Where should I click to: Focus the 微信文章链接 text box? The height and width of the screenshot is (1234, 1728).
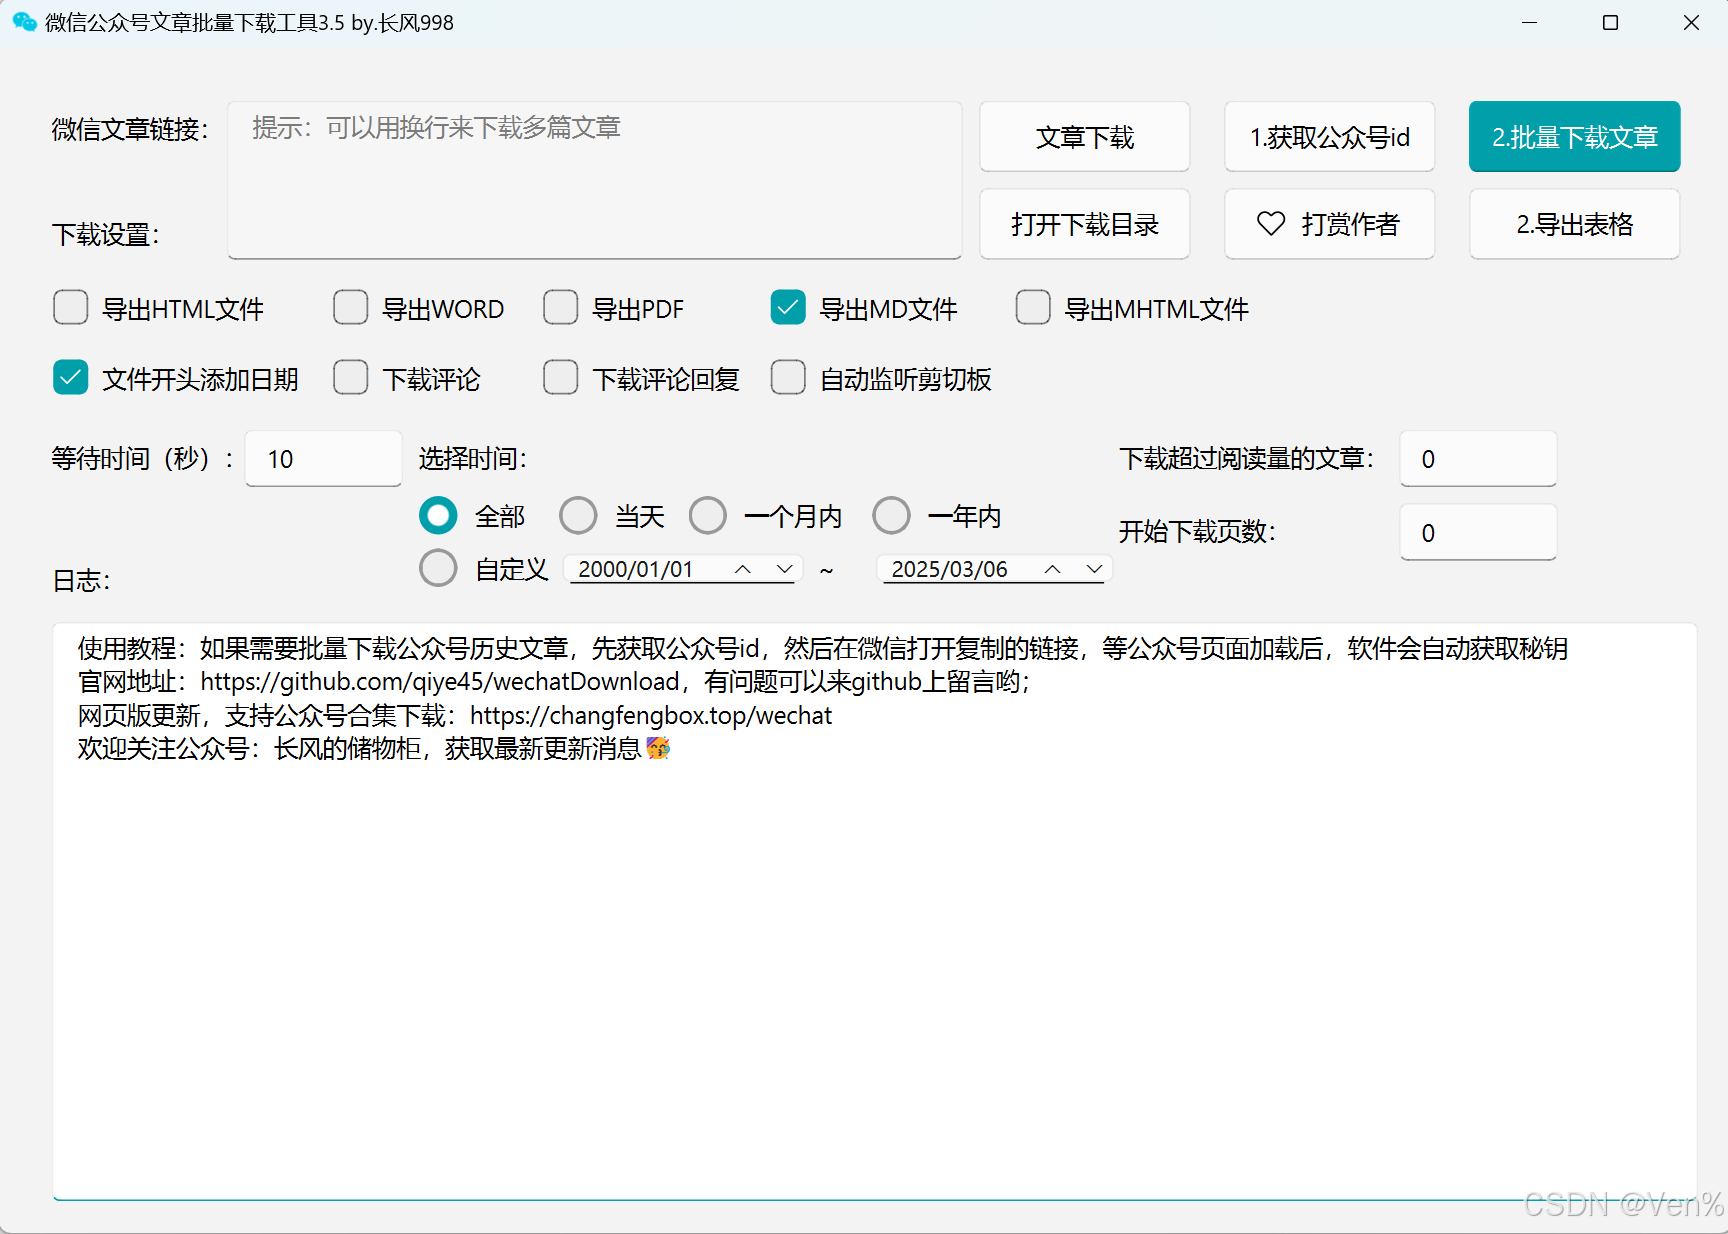(x=595, y=180)
